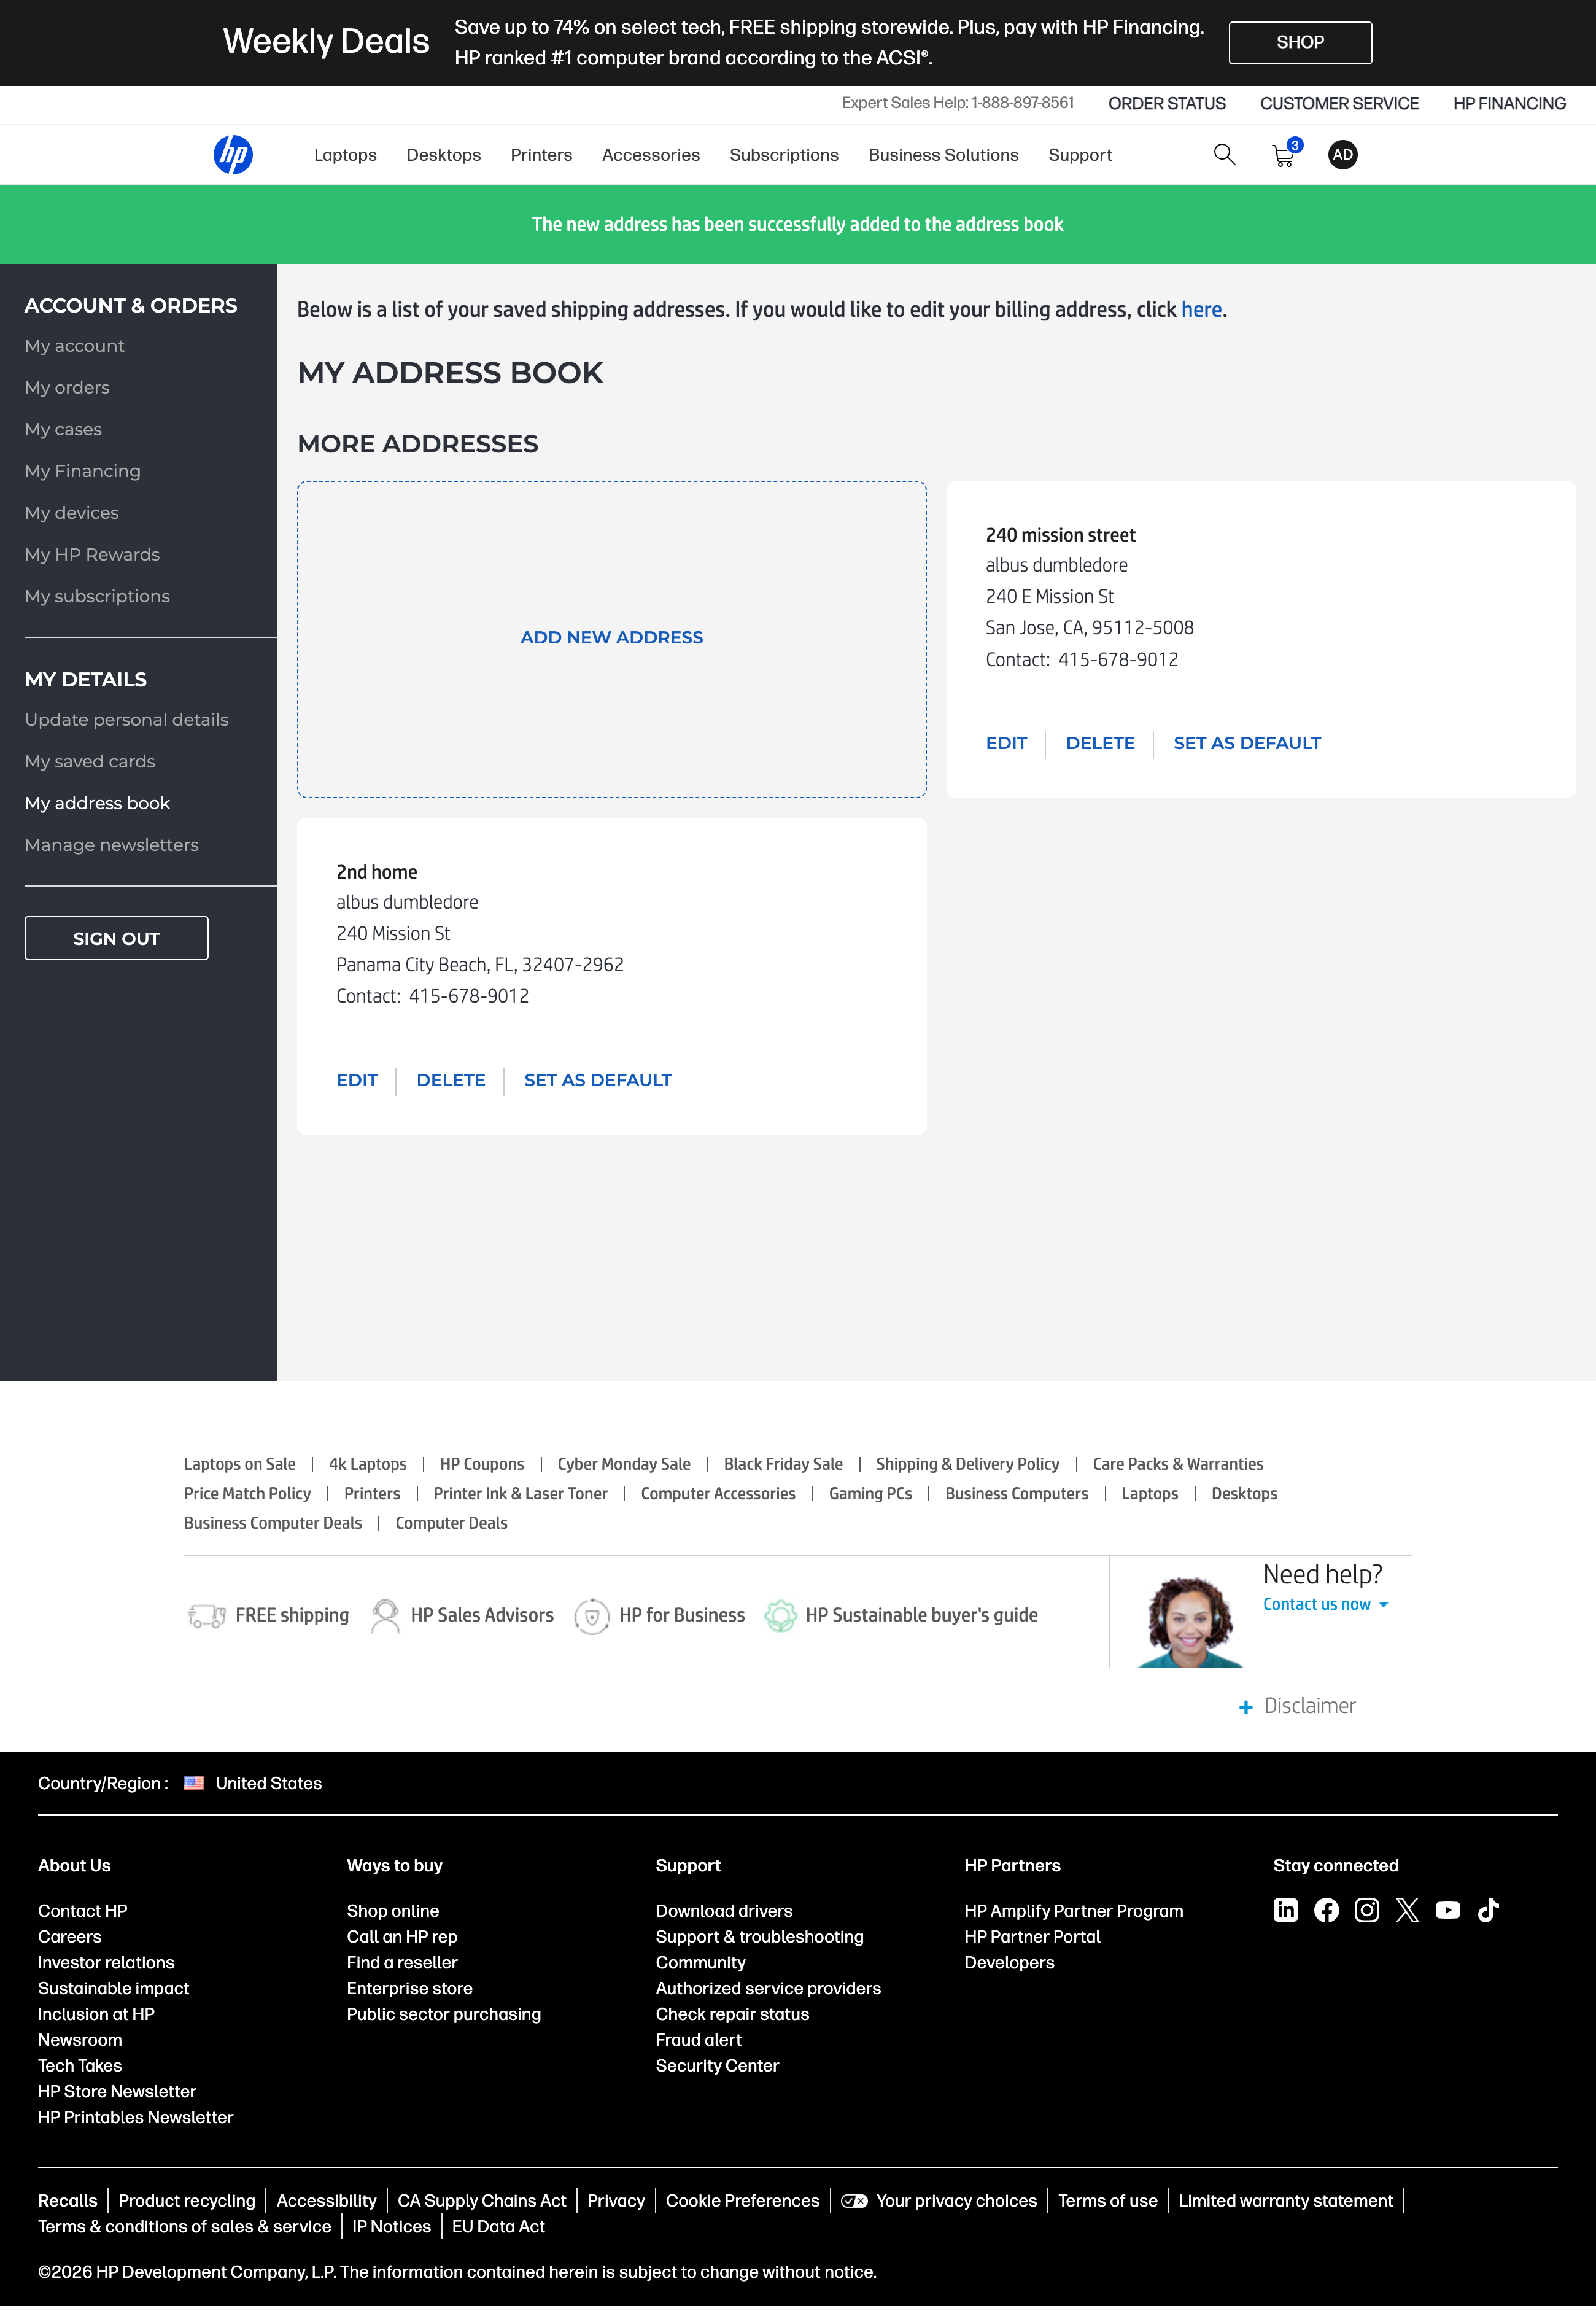This screenshot has width=1596, height=2311.
Task: Open HP's Instagram icon
Action: pyautogui.click(x=1366, y=1910)
